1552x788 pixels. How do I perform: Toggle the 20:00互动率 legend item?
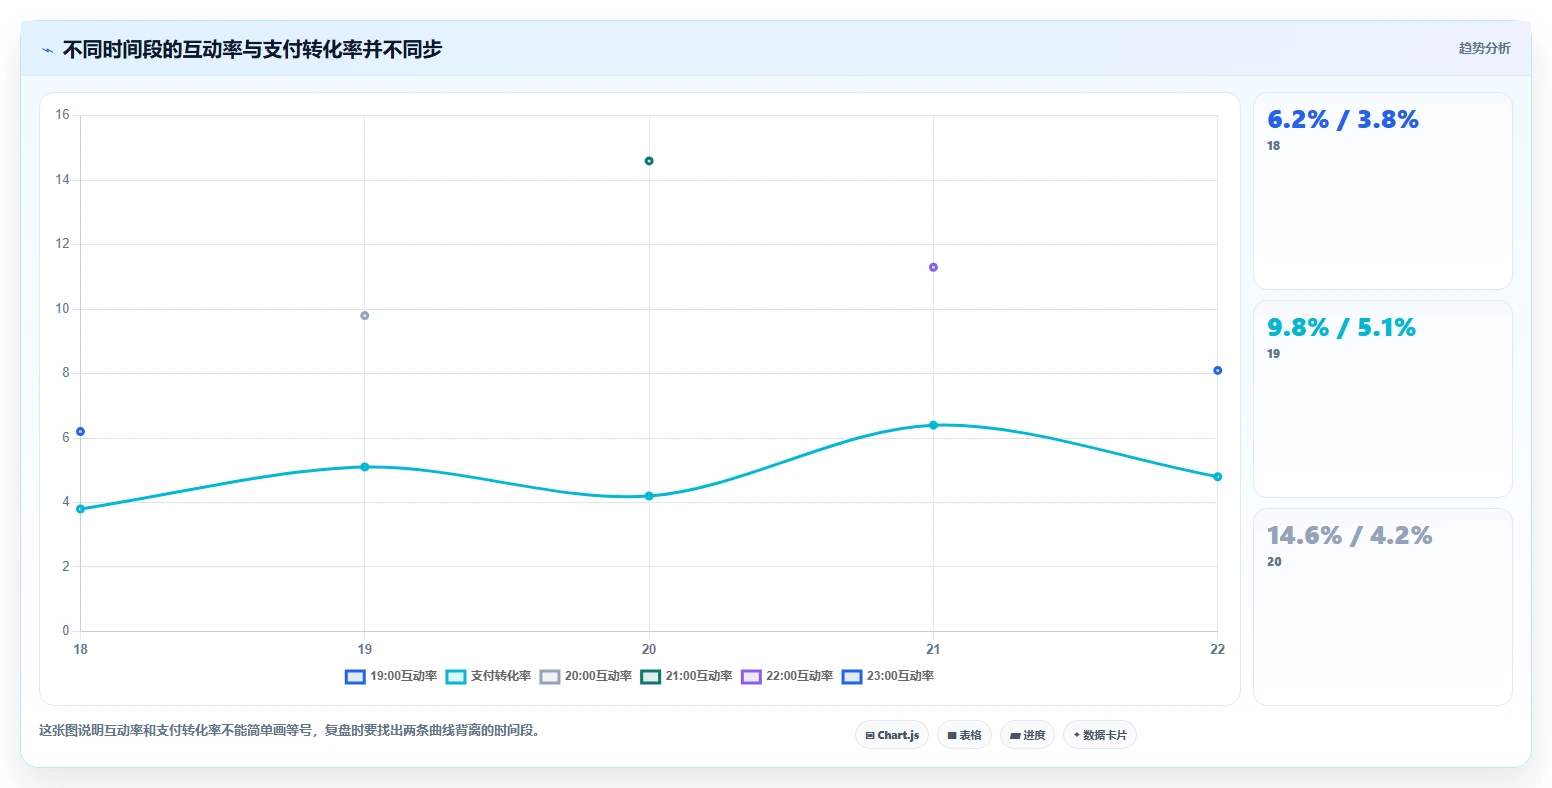click(585, 676)
